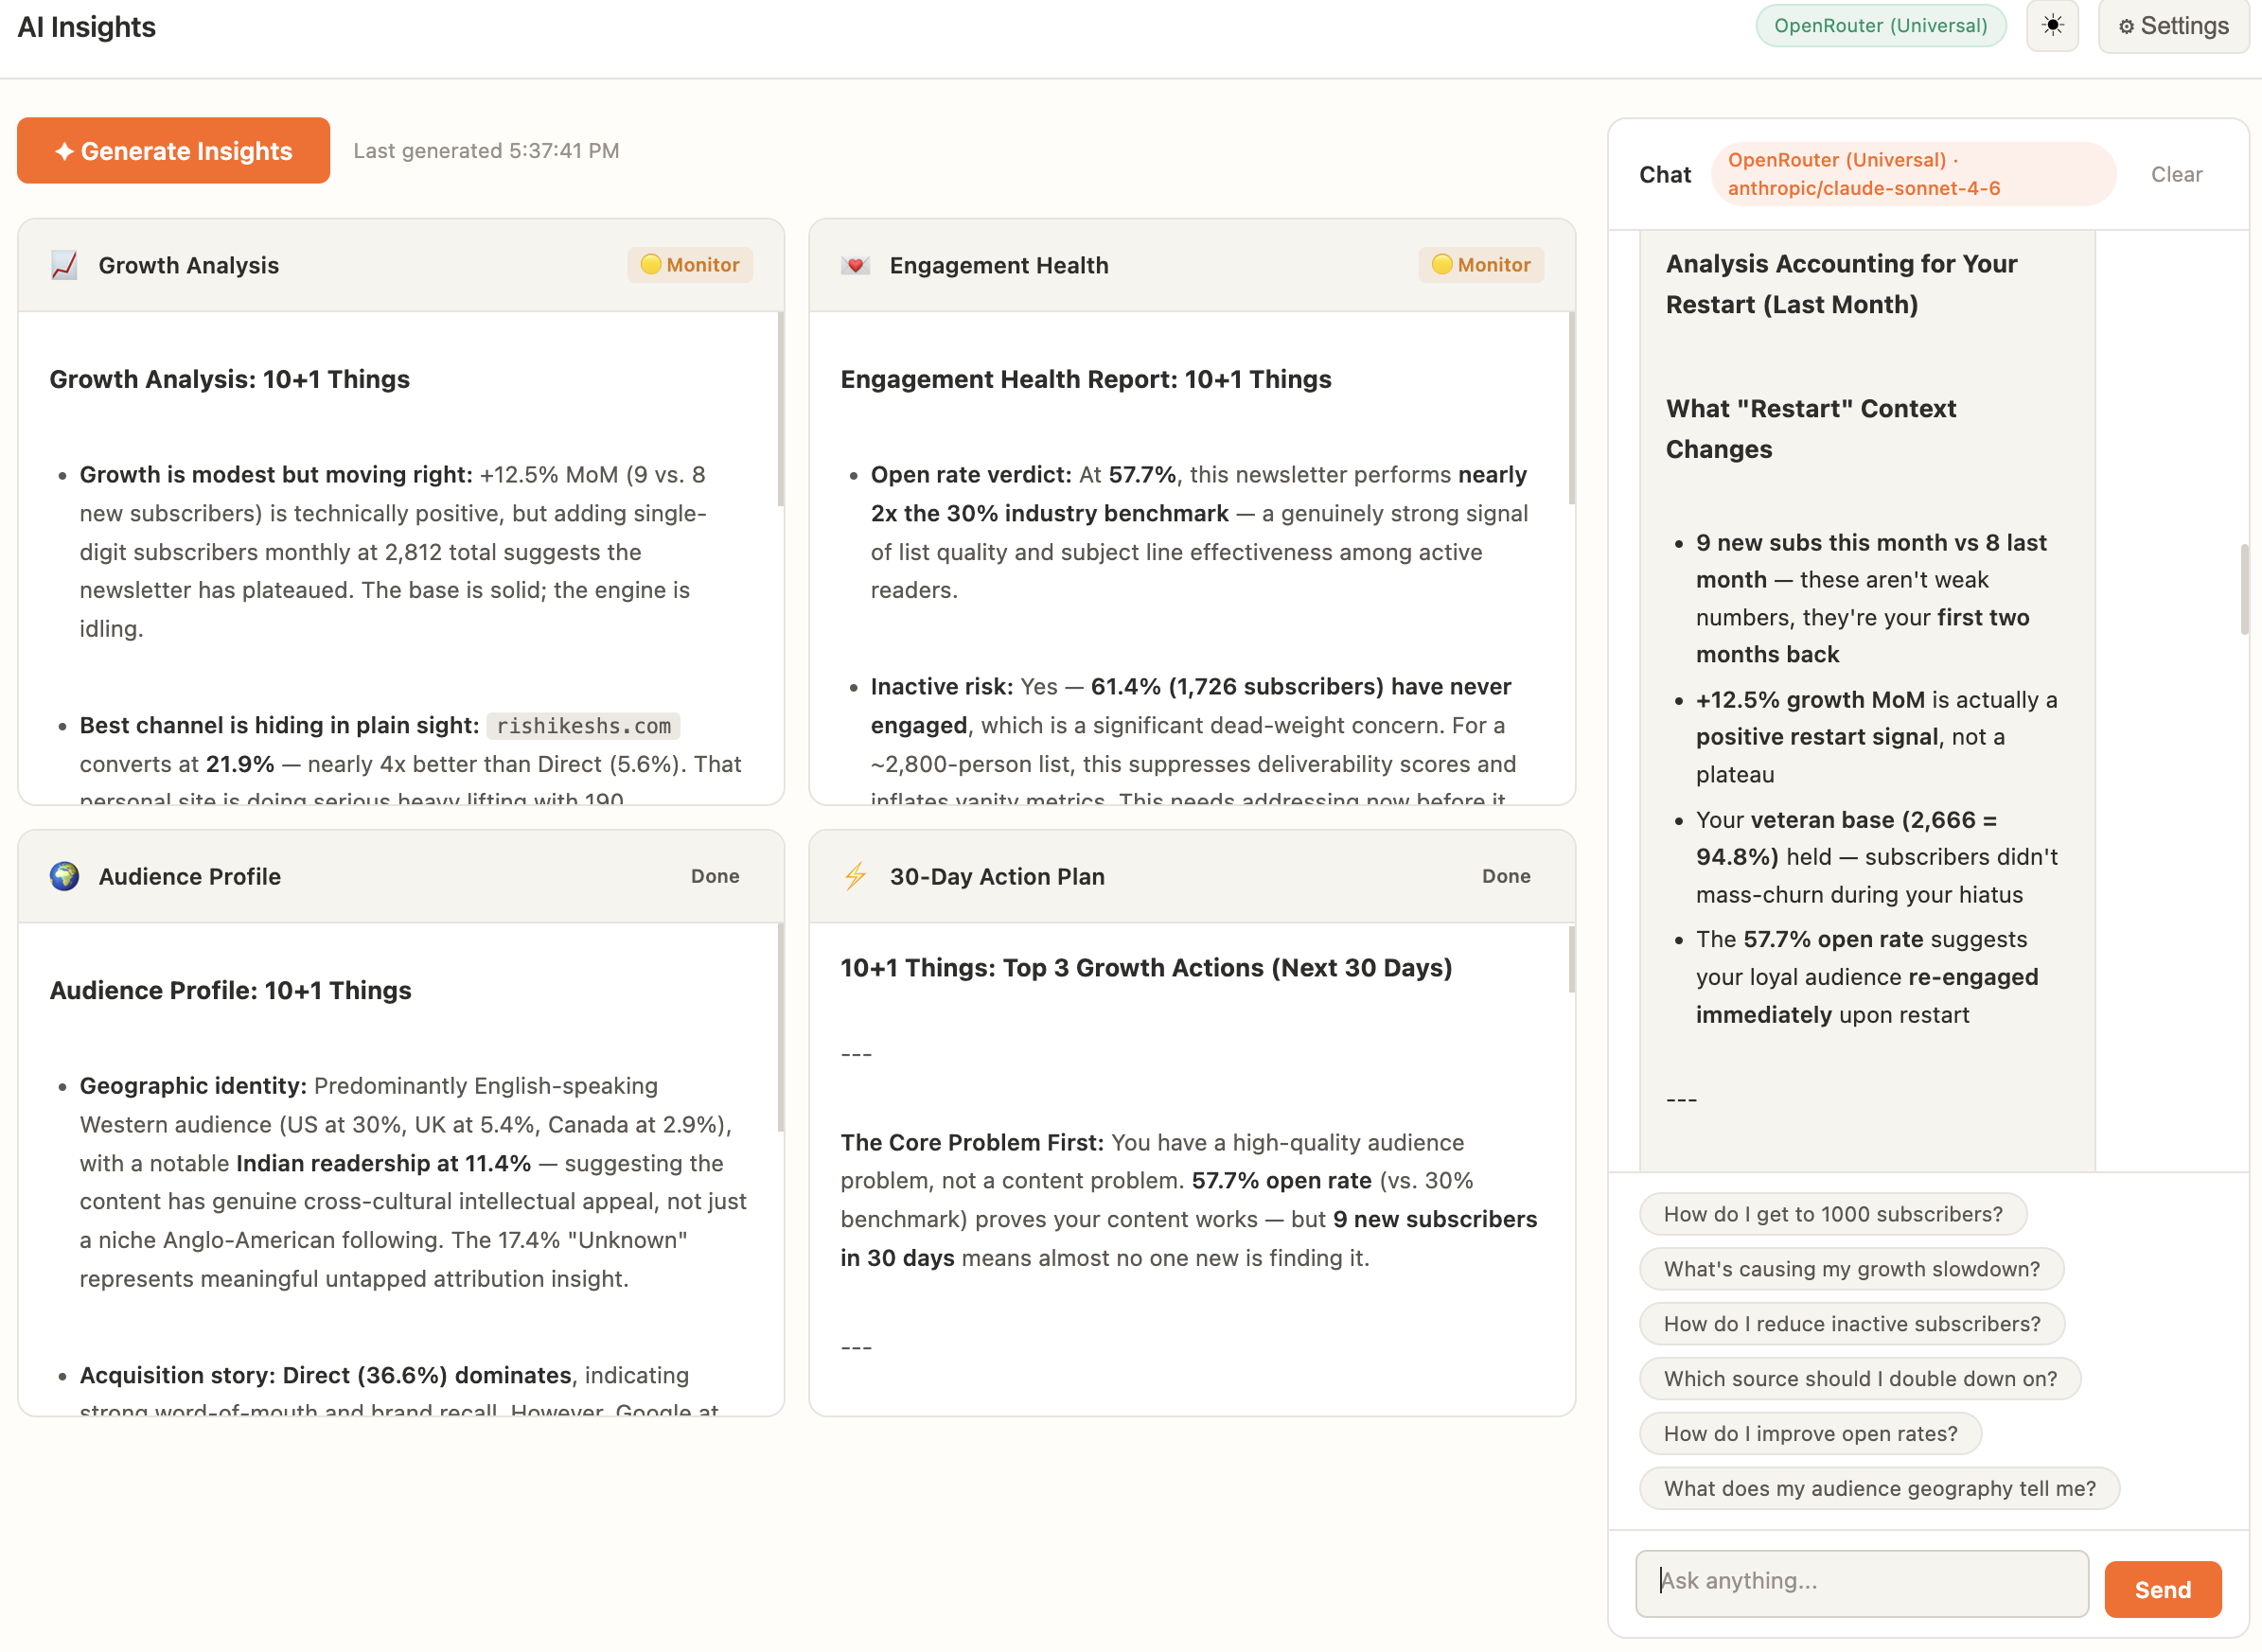Viewport: 2262px width, 1652px height.
Task: Choose suggestion 'How do I reduce inactive subscribers?'
Action: [1852, 1324]
